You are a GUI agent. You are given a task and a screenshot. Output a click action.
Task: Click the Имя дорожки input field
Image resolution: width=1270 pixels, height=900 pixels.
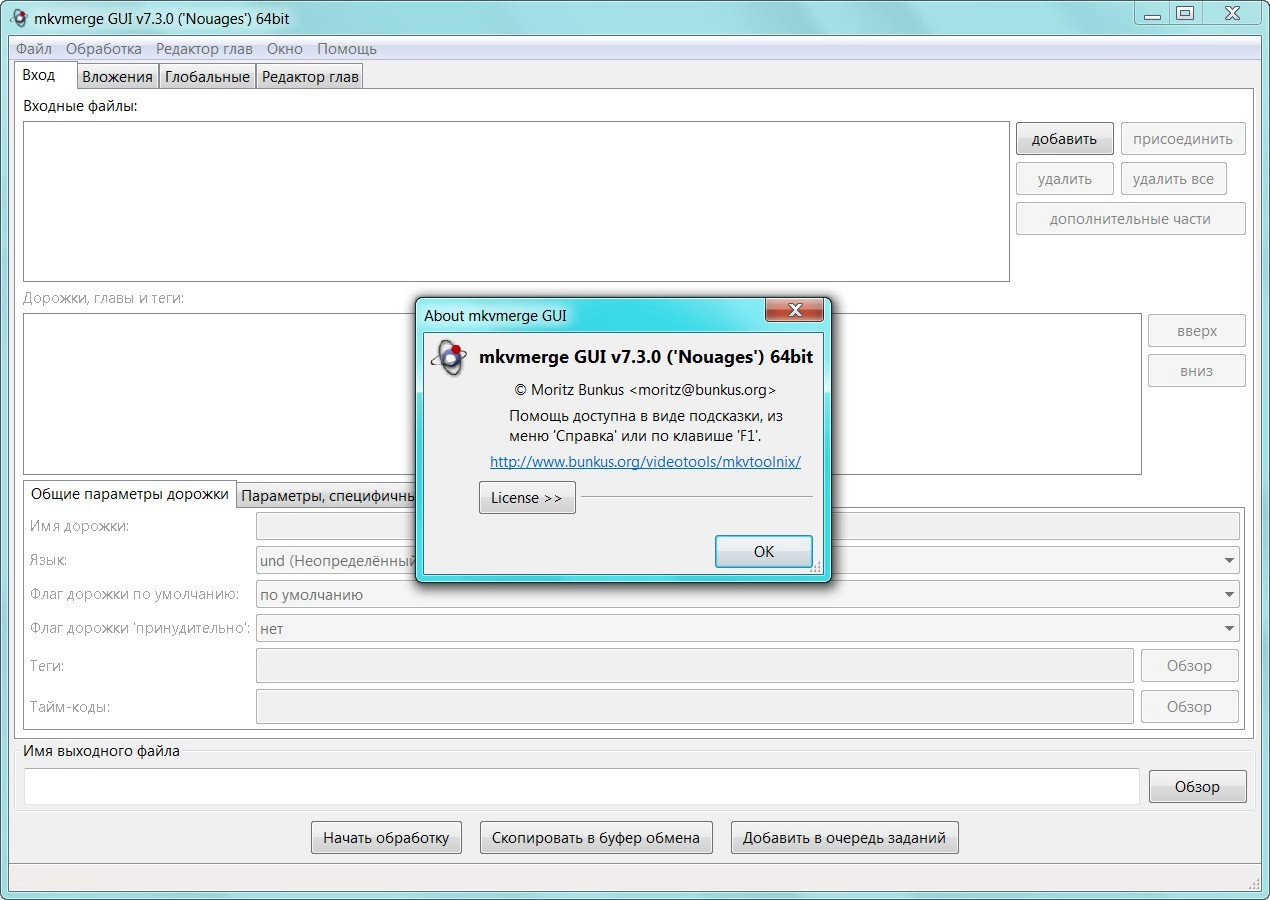click(748, 526)
